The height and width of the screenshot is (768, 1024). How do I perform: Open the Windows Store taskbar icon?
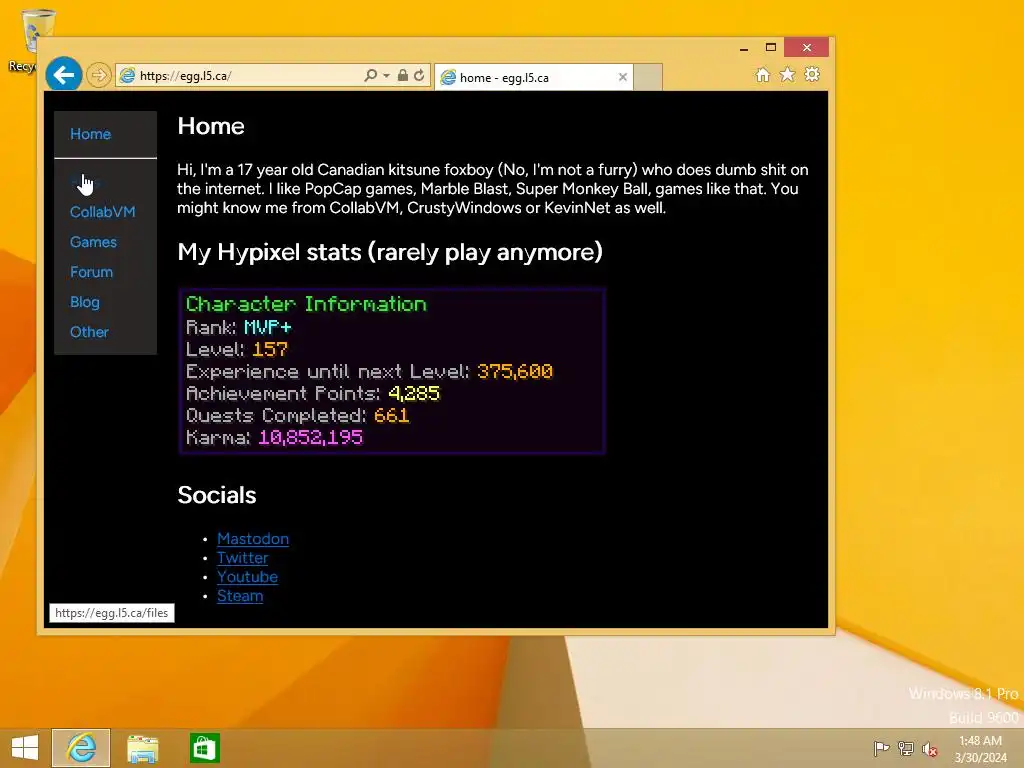click(204, 748)
